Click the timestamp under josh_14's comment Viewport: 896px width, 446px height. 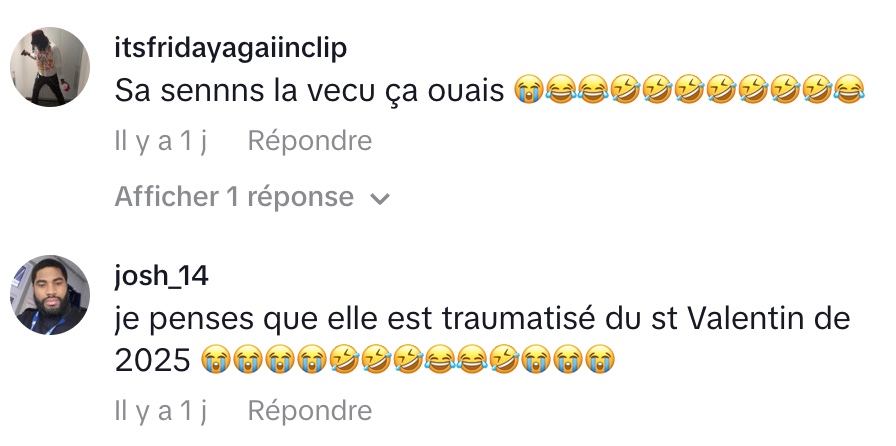(x=161, y=411)
